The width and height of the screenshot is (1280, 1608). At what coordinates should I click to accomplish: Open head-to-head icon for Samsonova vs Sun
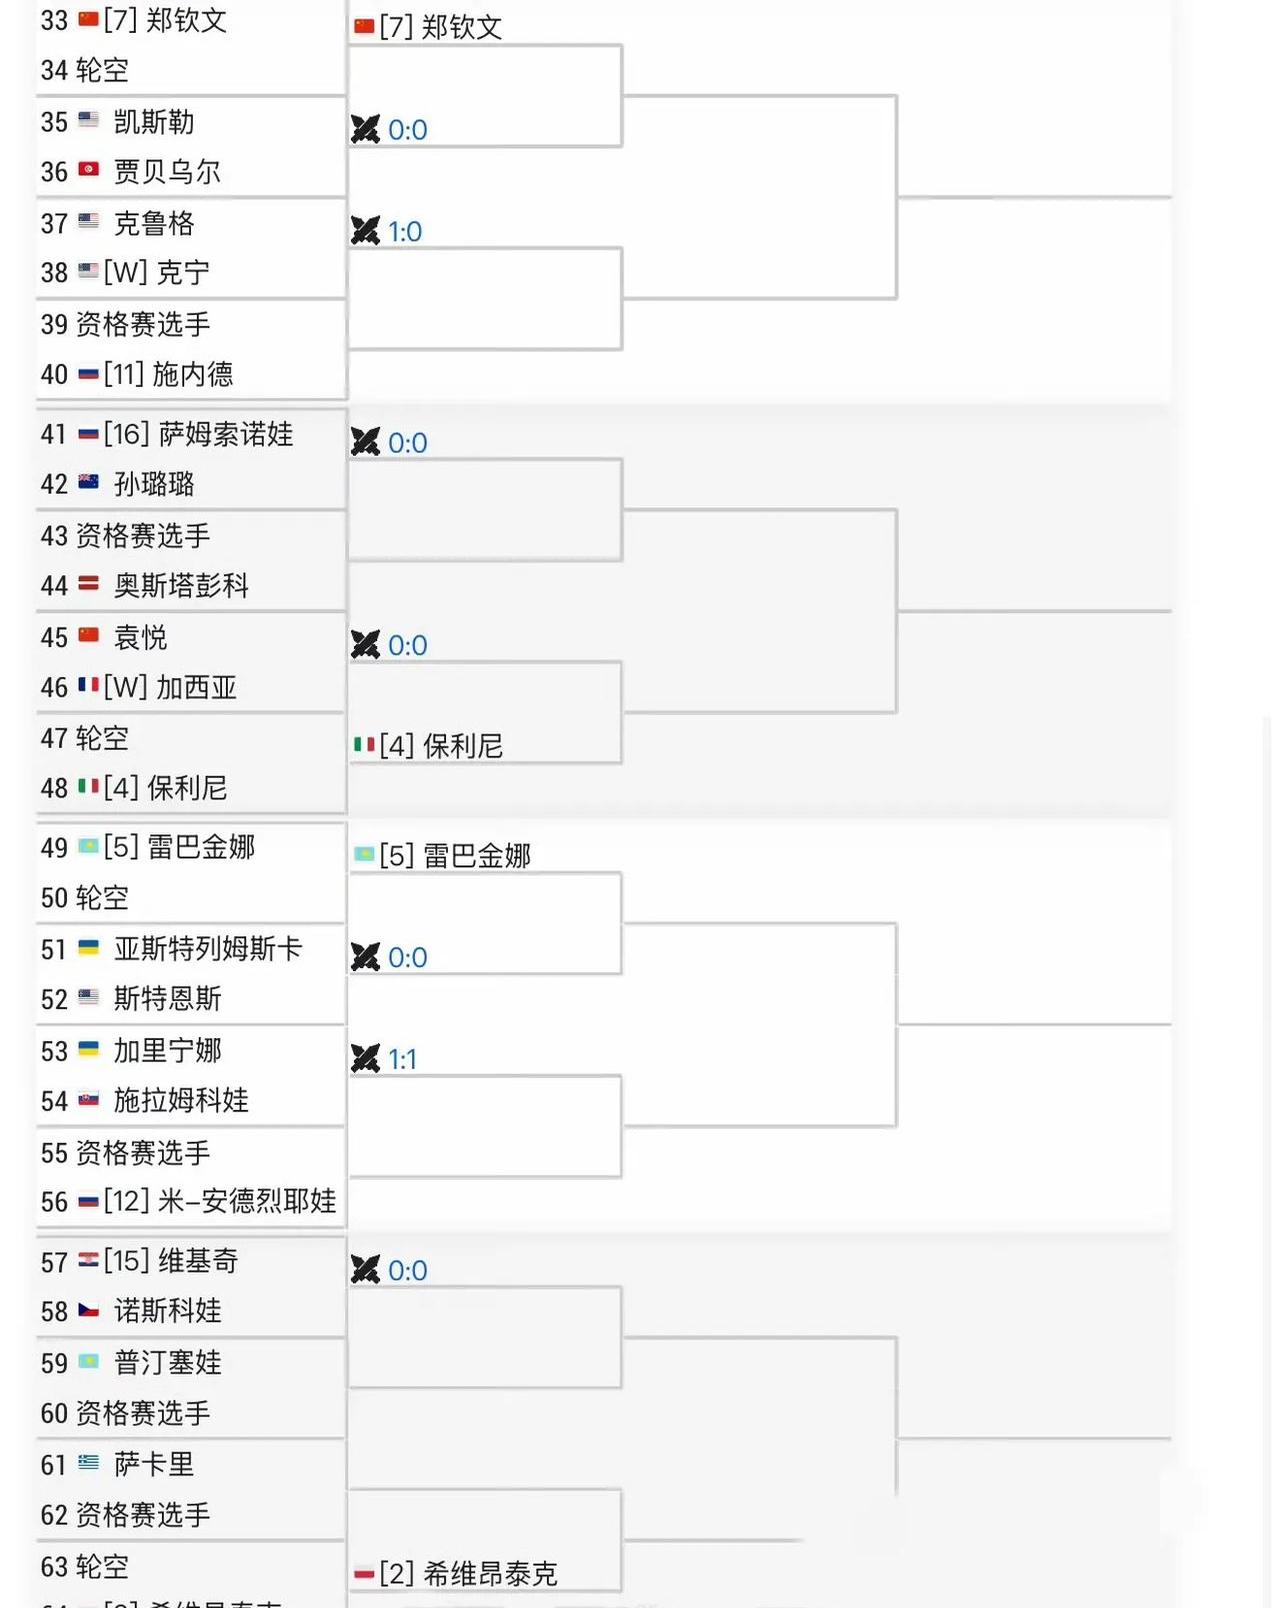[365, 442]
